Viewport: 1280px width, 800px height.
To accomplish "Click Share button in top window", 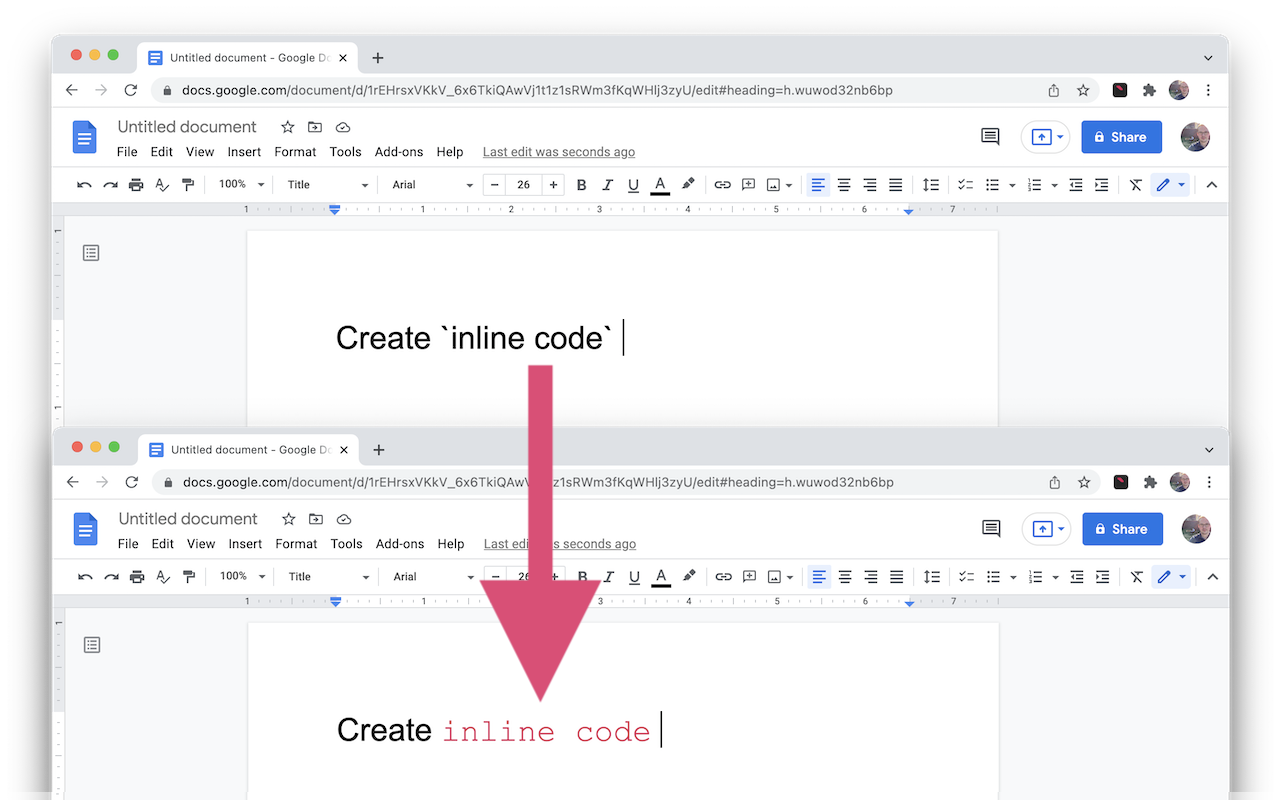I will 1121,137.
